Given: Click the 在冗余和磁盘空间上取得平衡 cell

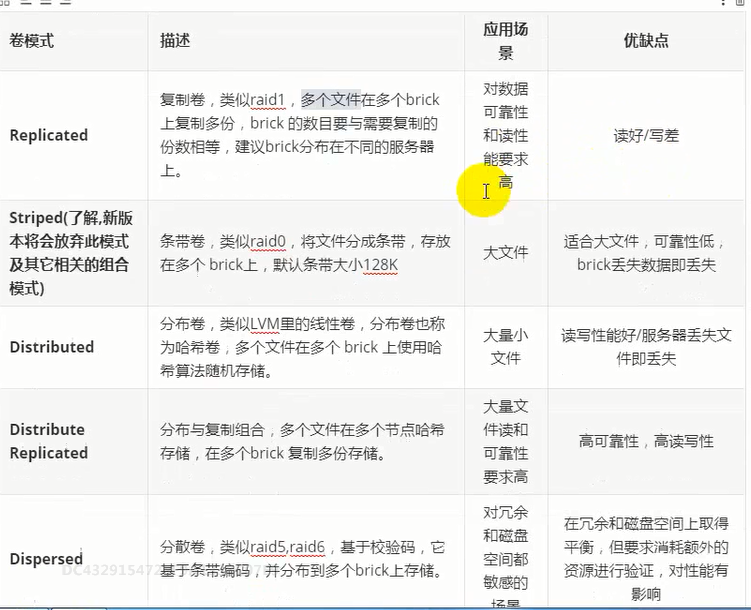Looking at the screenshot, I should coord(646,551).
